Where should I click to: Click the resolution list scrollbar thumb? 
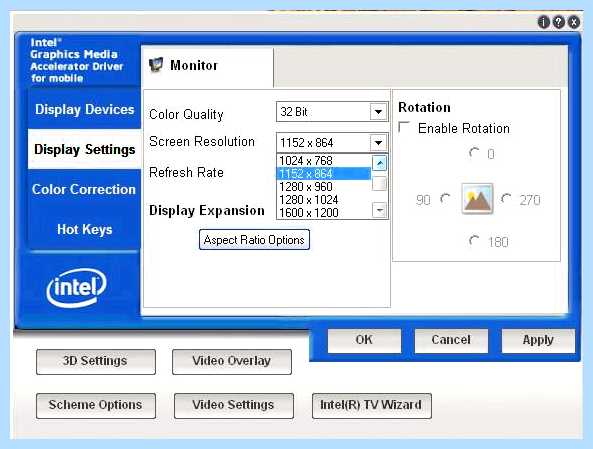click(x=379, y=184)
